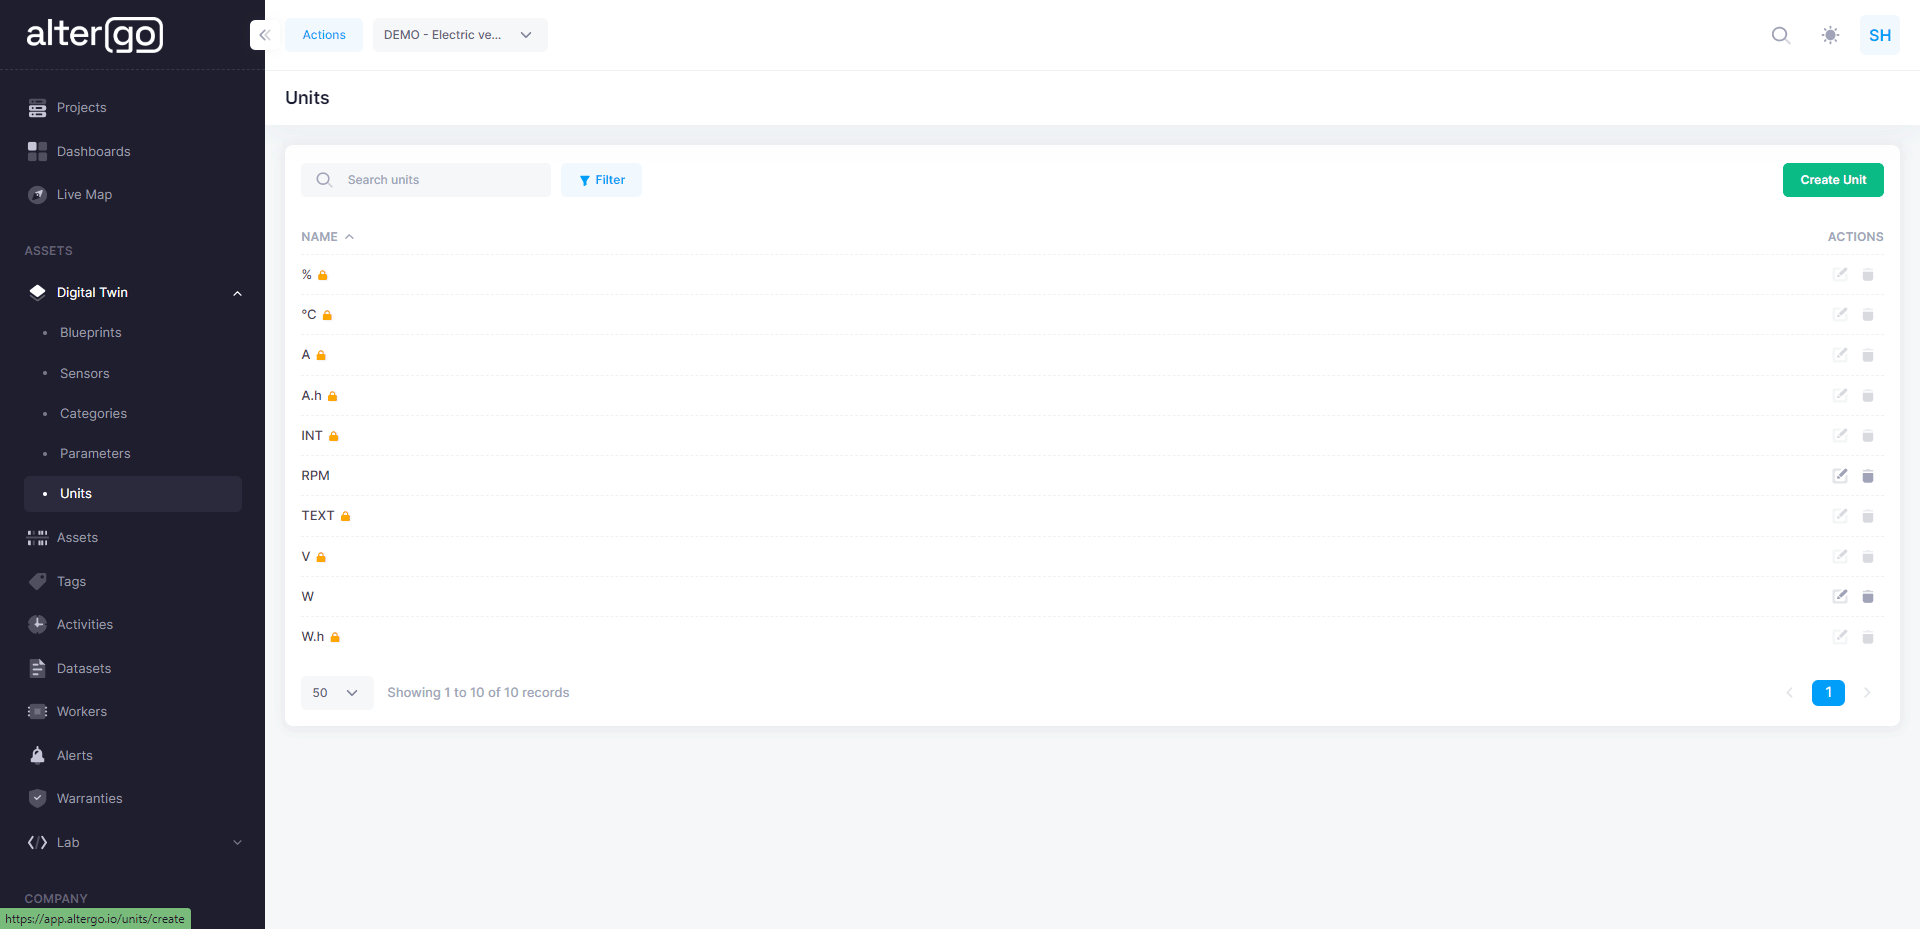Click the Create Unit button
Viewport: 1920px width, 929px height.
[1832, 180]
